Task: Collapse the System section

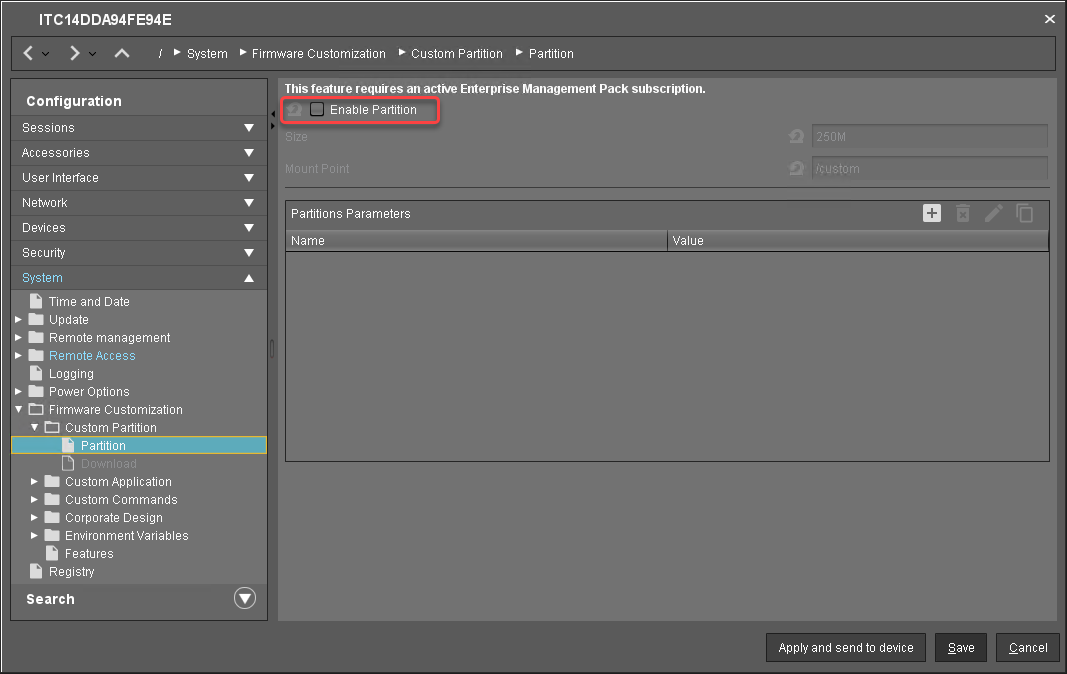Action: [x=249, y=278]
